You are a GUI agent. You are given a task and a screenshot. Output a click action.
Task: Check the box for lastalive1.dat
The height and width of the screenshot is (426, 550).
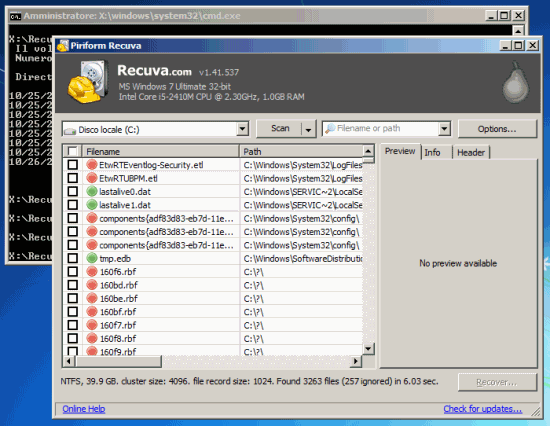[x=73, y=205]
